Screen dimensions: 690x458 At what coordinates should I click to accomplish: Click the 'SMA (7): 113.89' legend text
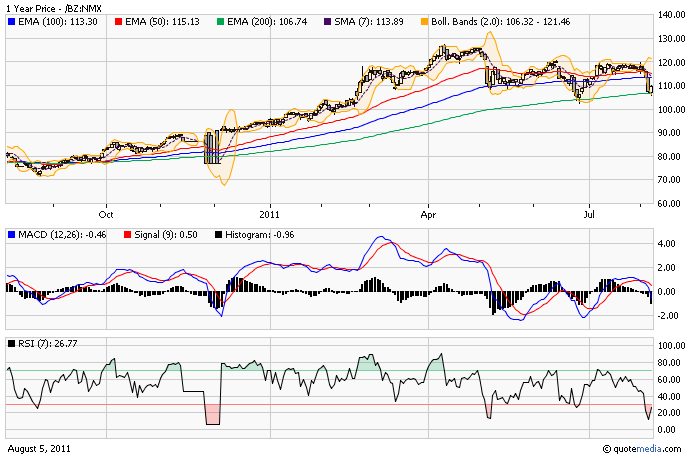click(369, 22)
